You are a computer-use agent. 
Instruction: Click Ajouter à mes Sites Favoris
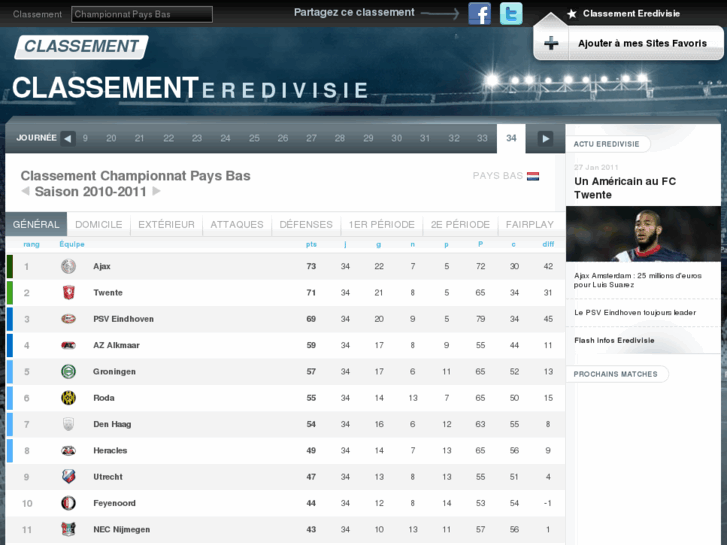click(642, 43)
